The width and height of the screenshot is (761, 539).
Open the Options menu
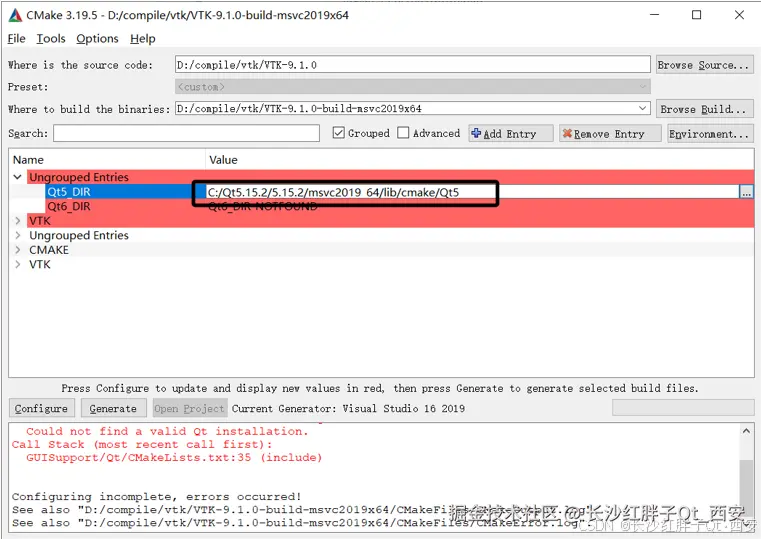(x=97, y=39)
